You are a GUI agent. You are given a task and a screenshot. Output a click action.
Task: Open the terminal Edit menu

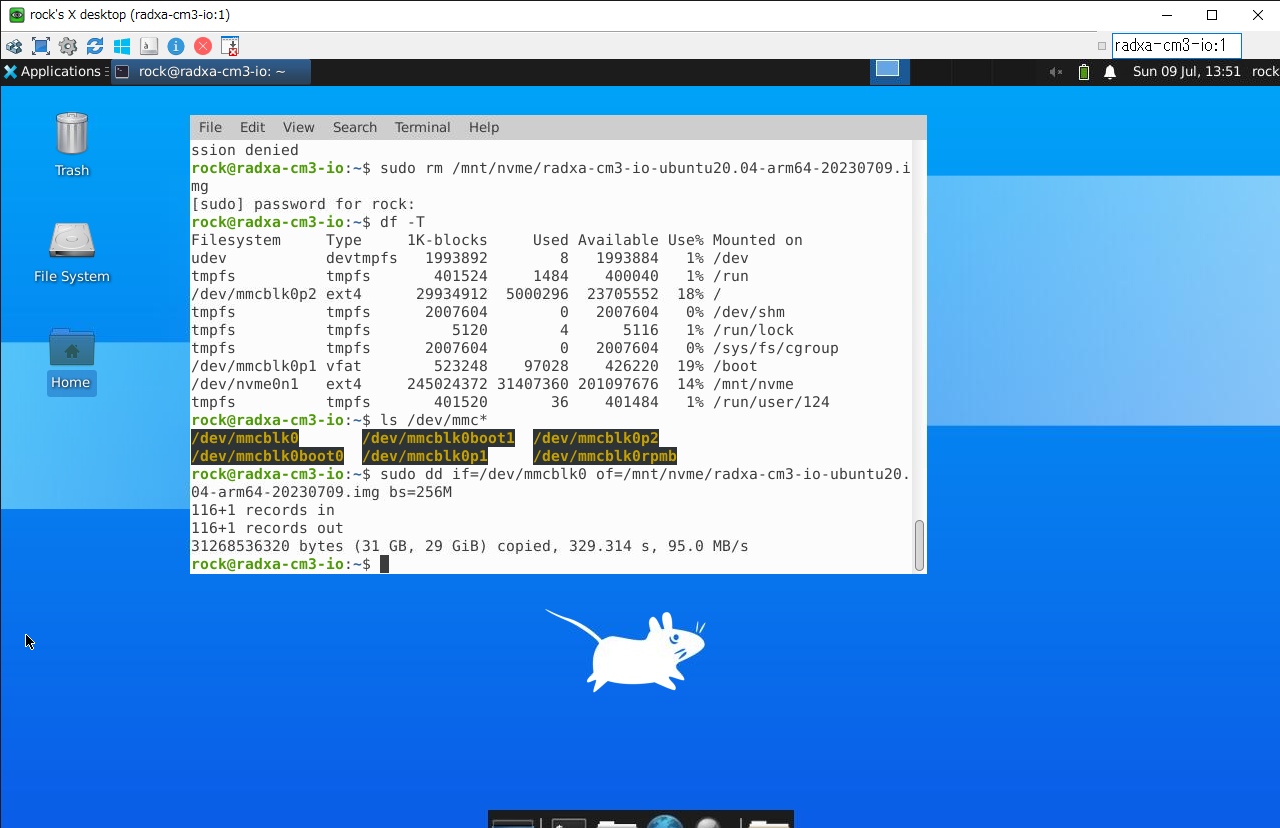252,127
